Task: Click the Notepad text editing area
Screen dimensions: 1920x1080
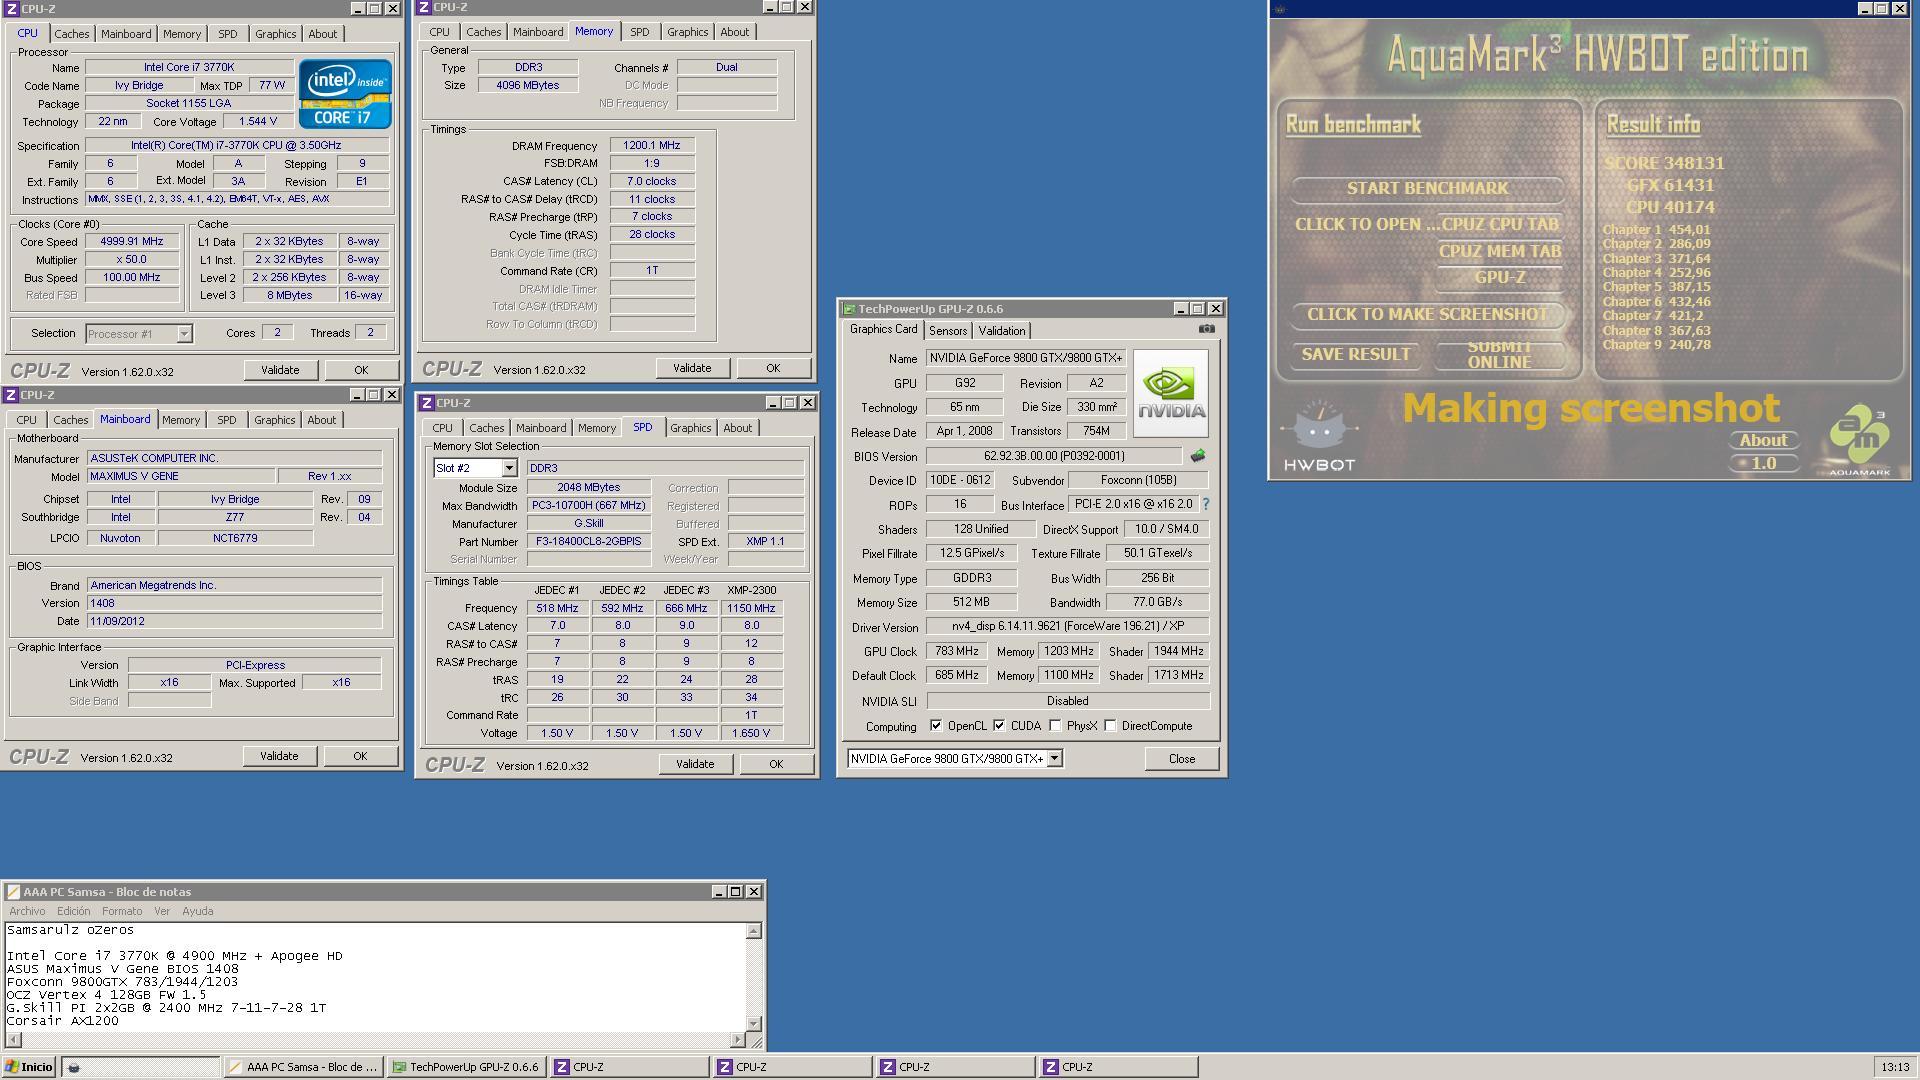Action: tap(376, 977)
